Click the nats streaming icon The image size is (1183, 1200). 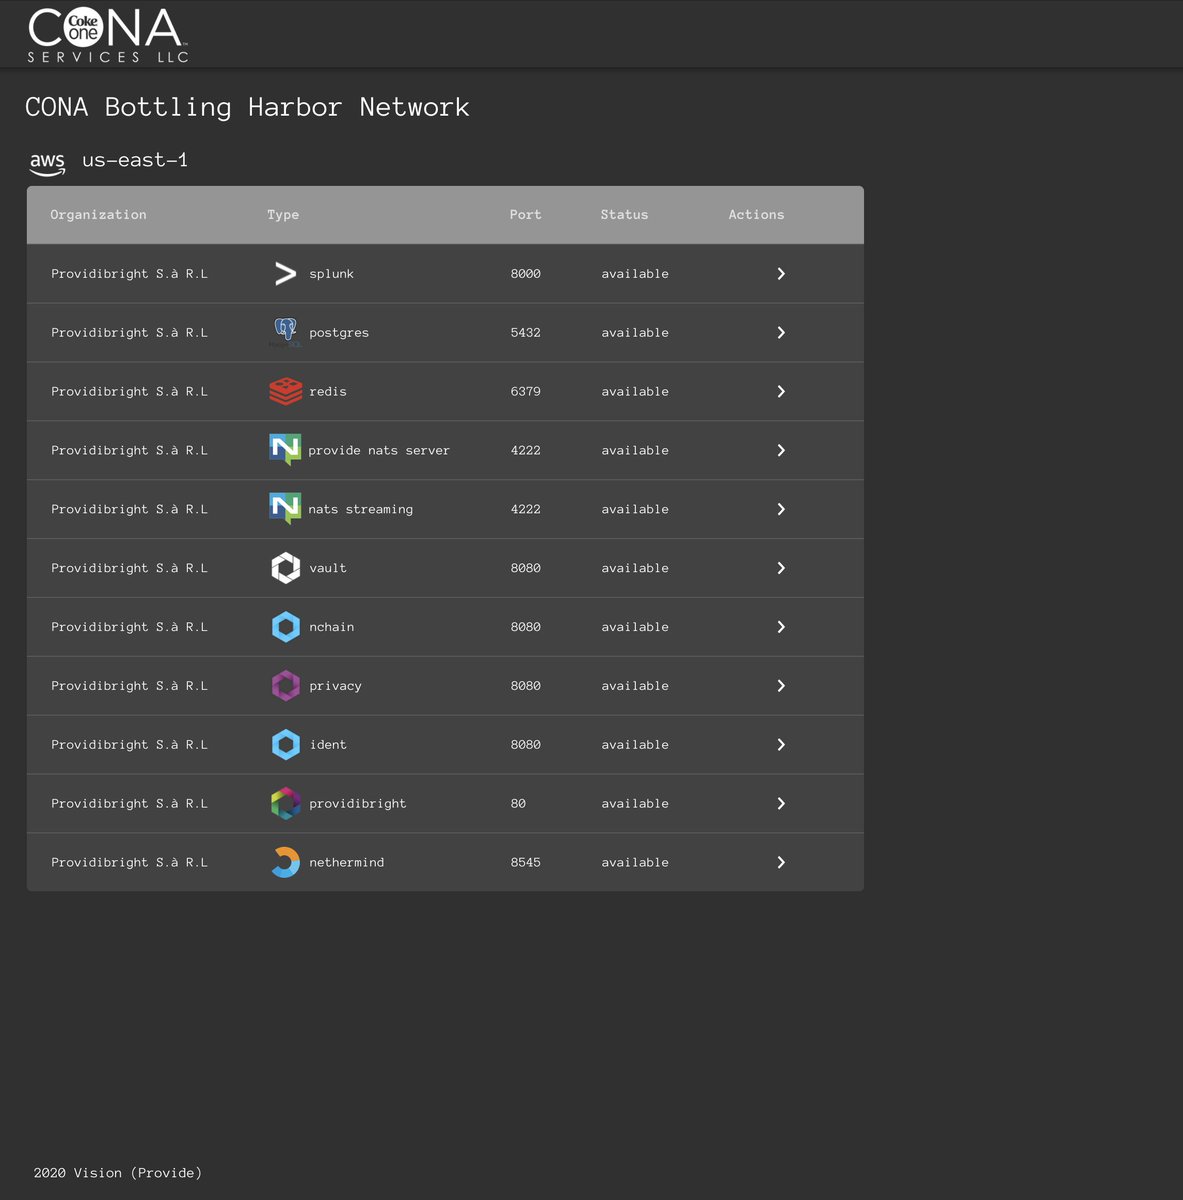[x=285, y=509]
